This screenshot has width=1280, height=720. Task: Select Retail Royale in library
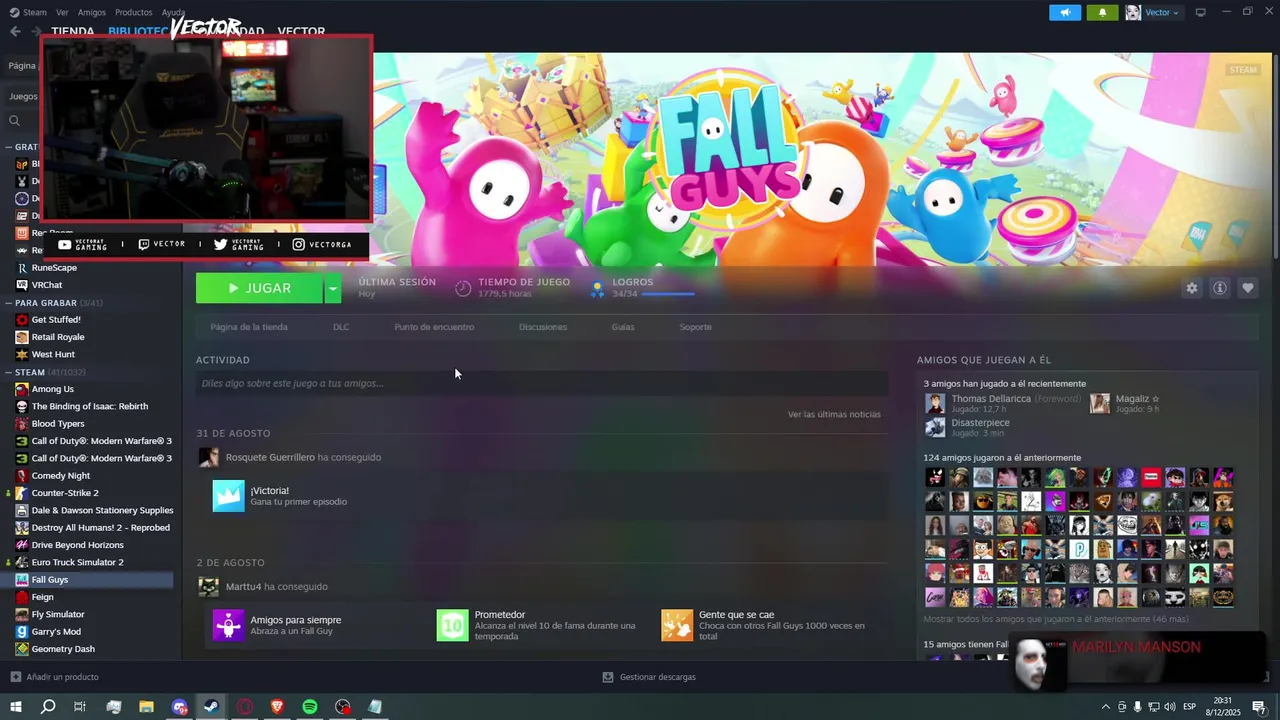click(58, 337)
